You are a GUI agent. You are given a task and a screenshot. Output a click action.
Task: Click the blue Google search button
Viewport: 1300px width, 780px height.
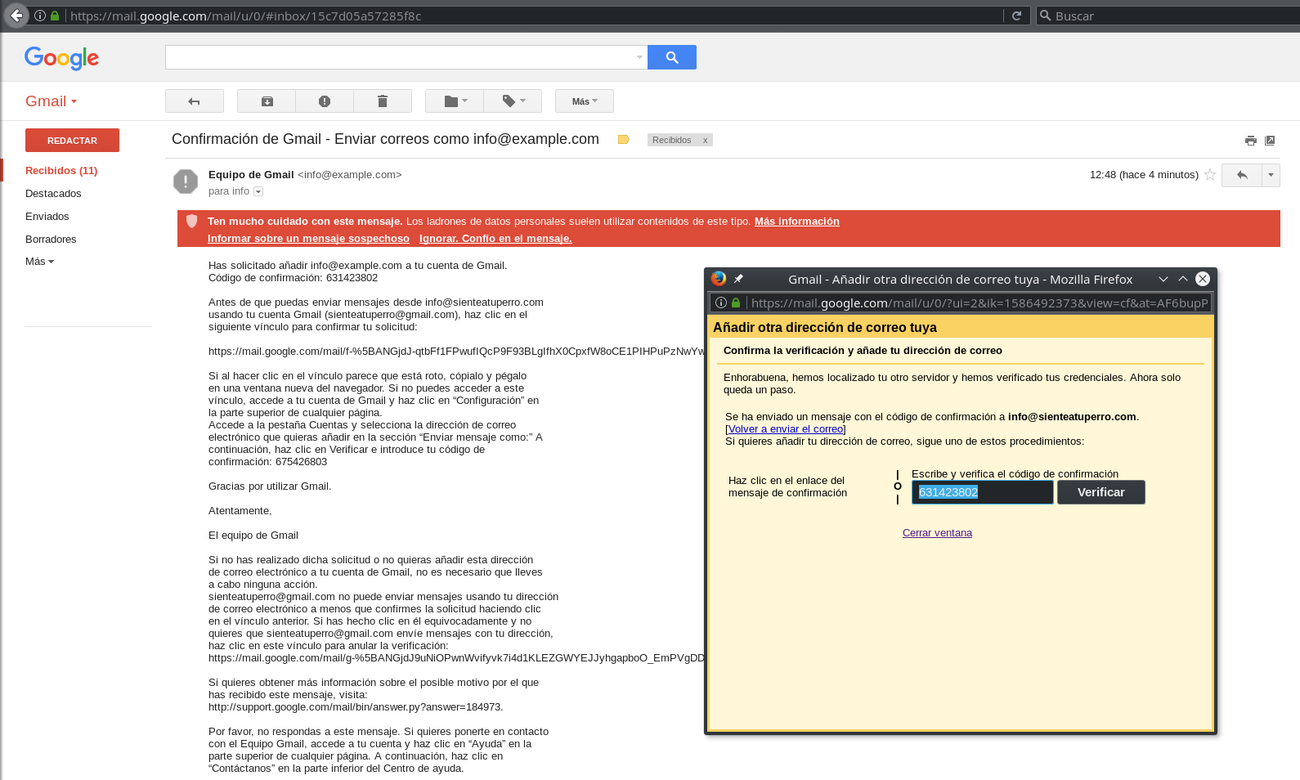[x=671, y=58]
